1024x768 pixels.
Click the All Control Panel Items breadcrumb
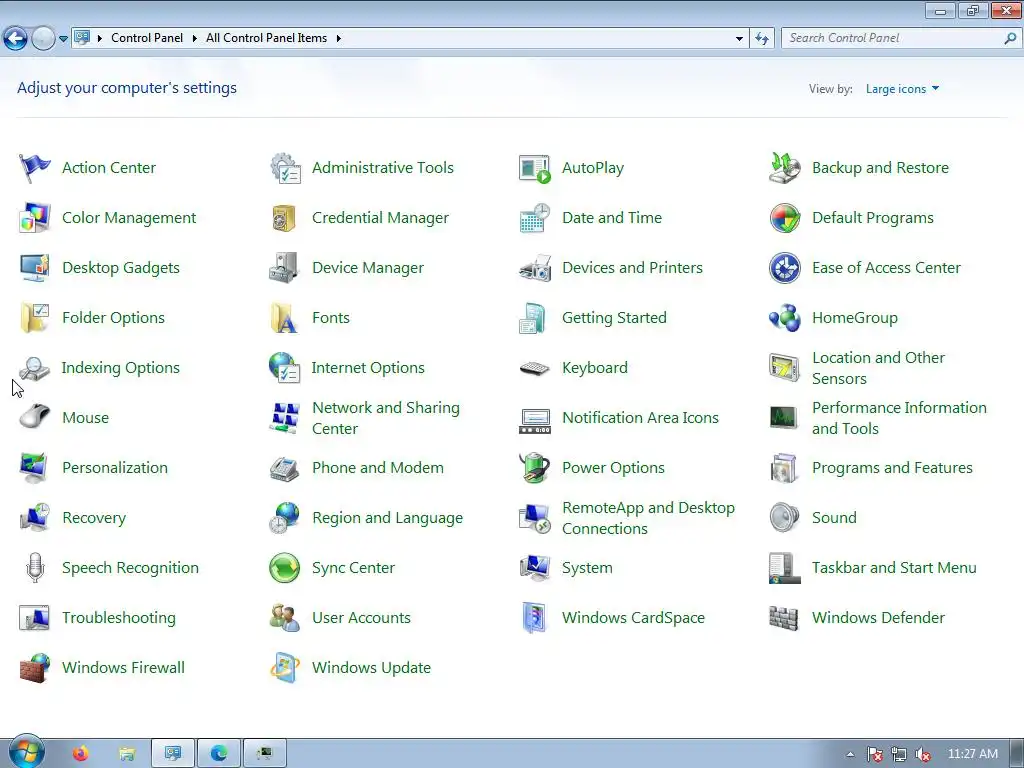tap(266, 38)
